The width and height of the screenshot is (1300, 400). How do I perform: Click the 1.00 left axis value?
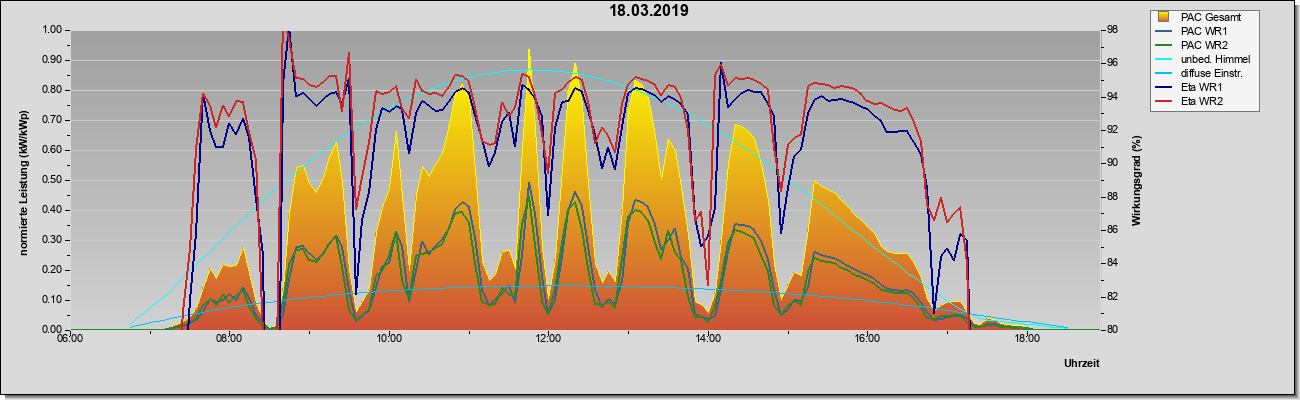point(53,30)
